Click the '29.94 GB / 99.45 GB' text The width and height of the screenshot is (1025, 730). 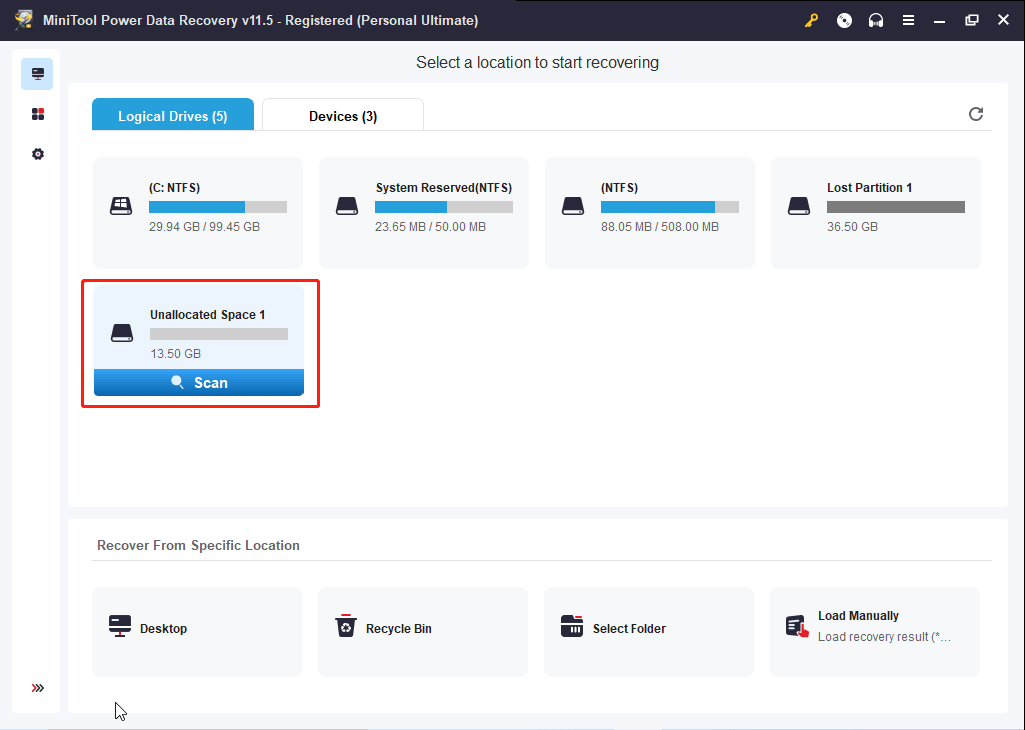(205, 227)
